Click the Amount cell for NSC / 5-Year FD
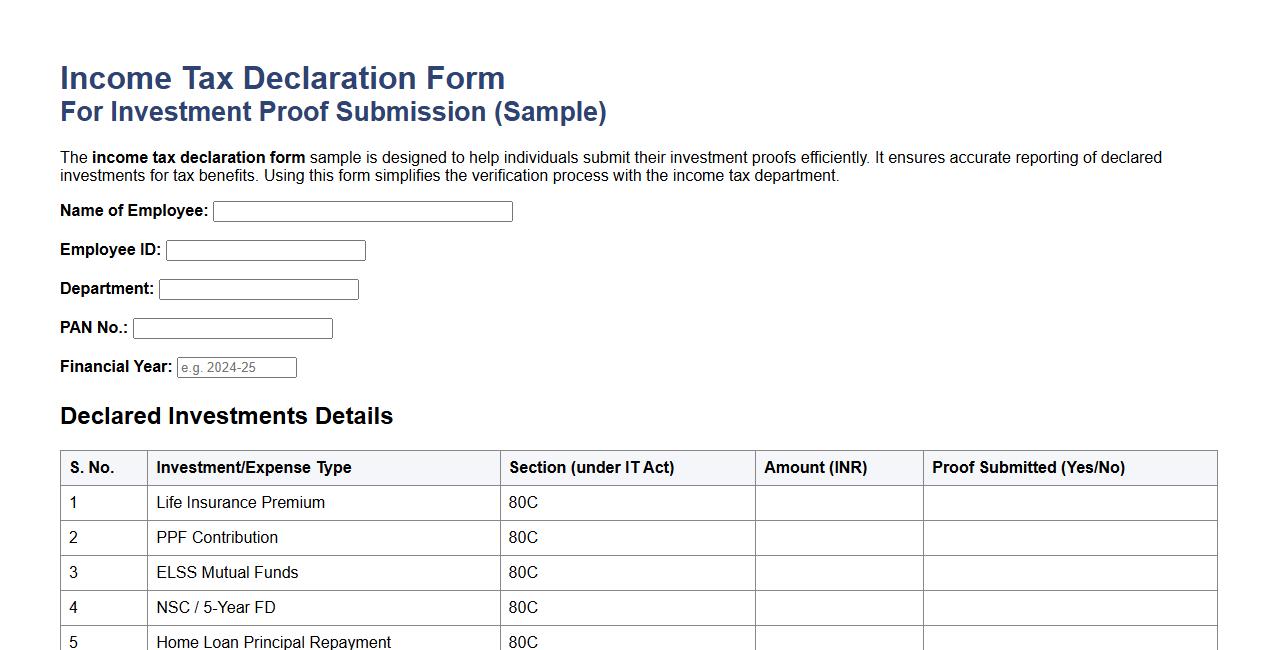This screenshot has width=1278, height=650. (838, 608)
